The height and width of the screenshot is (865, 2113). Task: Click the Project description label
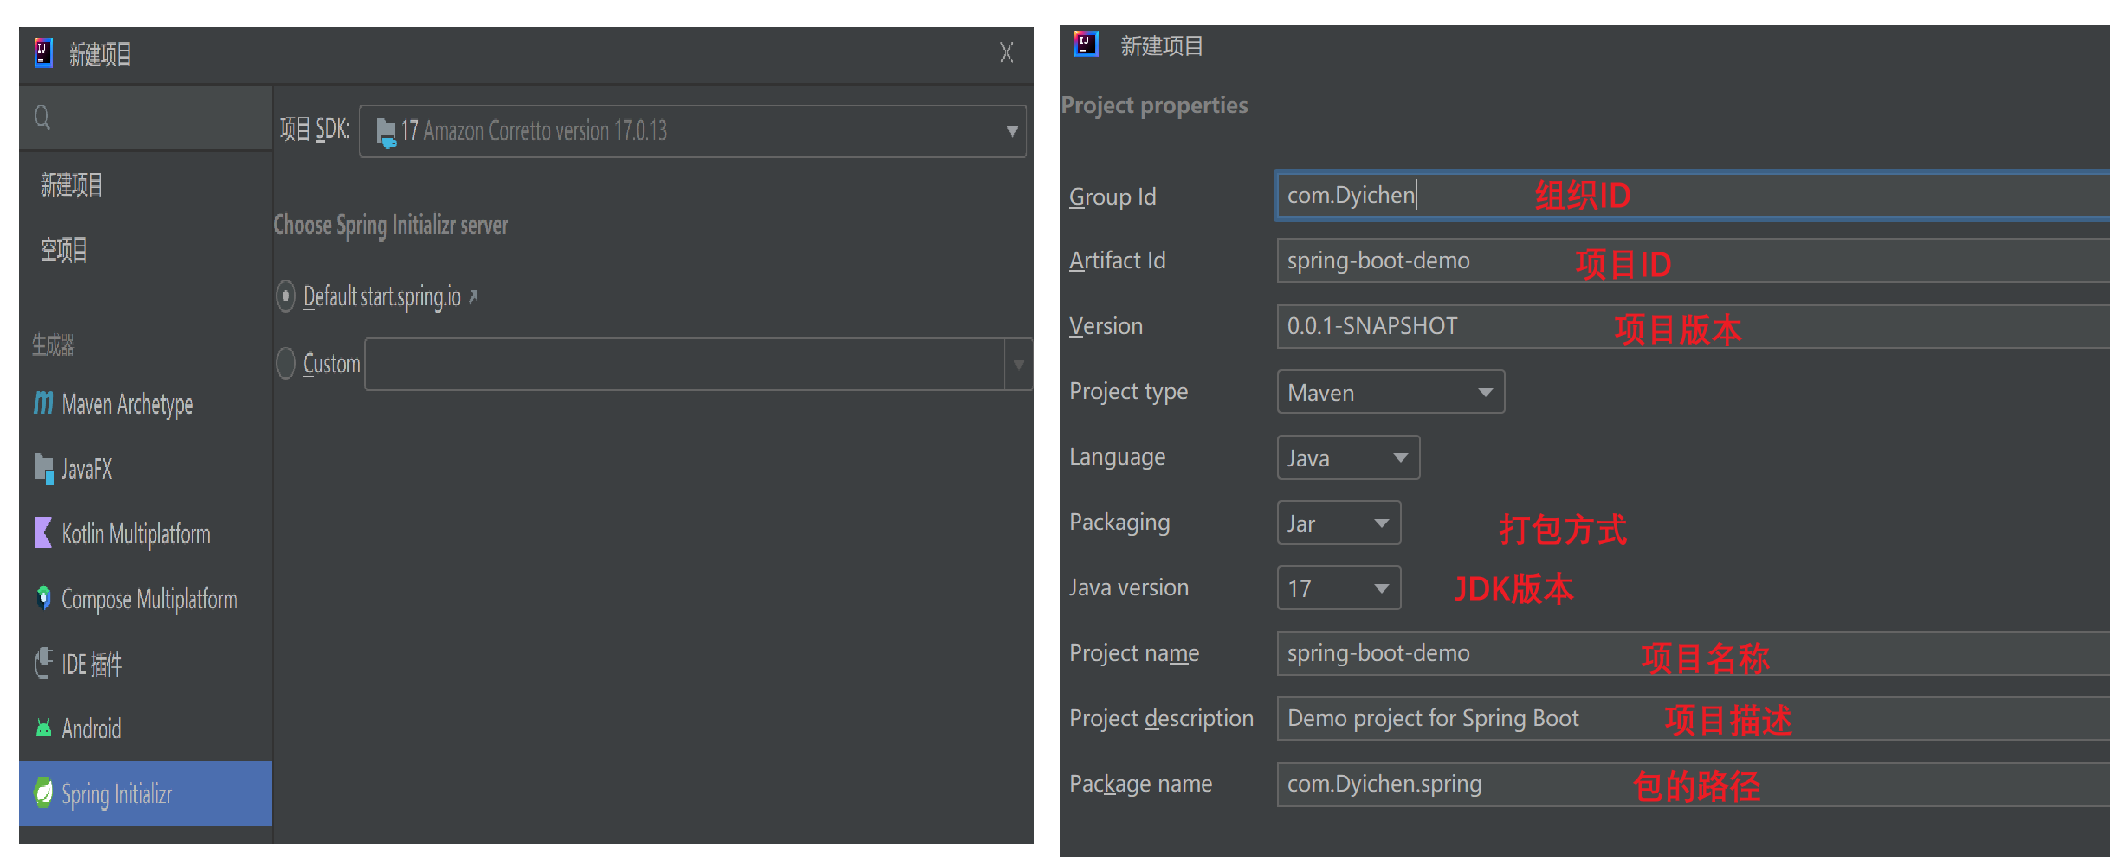click(x=1161, y=718)
